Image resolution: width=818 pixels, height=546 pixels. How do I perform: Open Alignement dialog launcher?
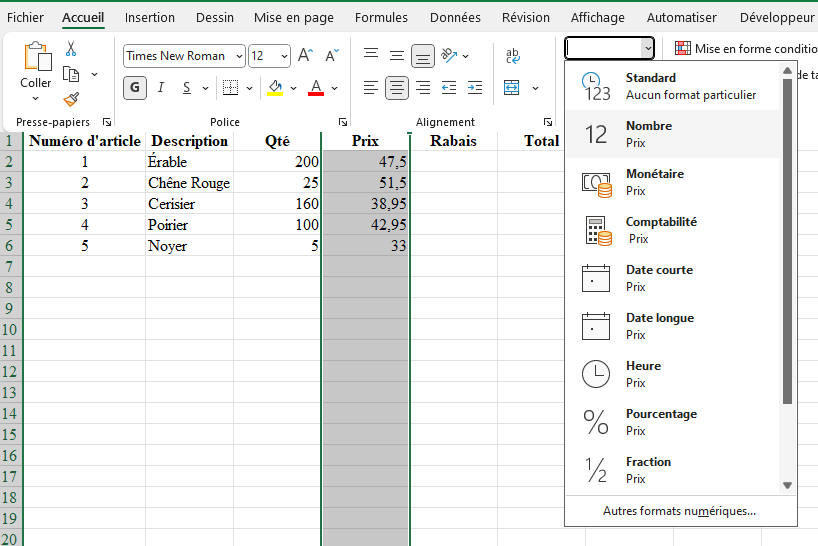click(x=548, y=122)
